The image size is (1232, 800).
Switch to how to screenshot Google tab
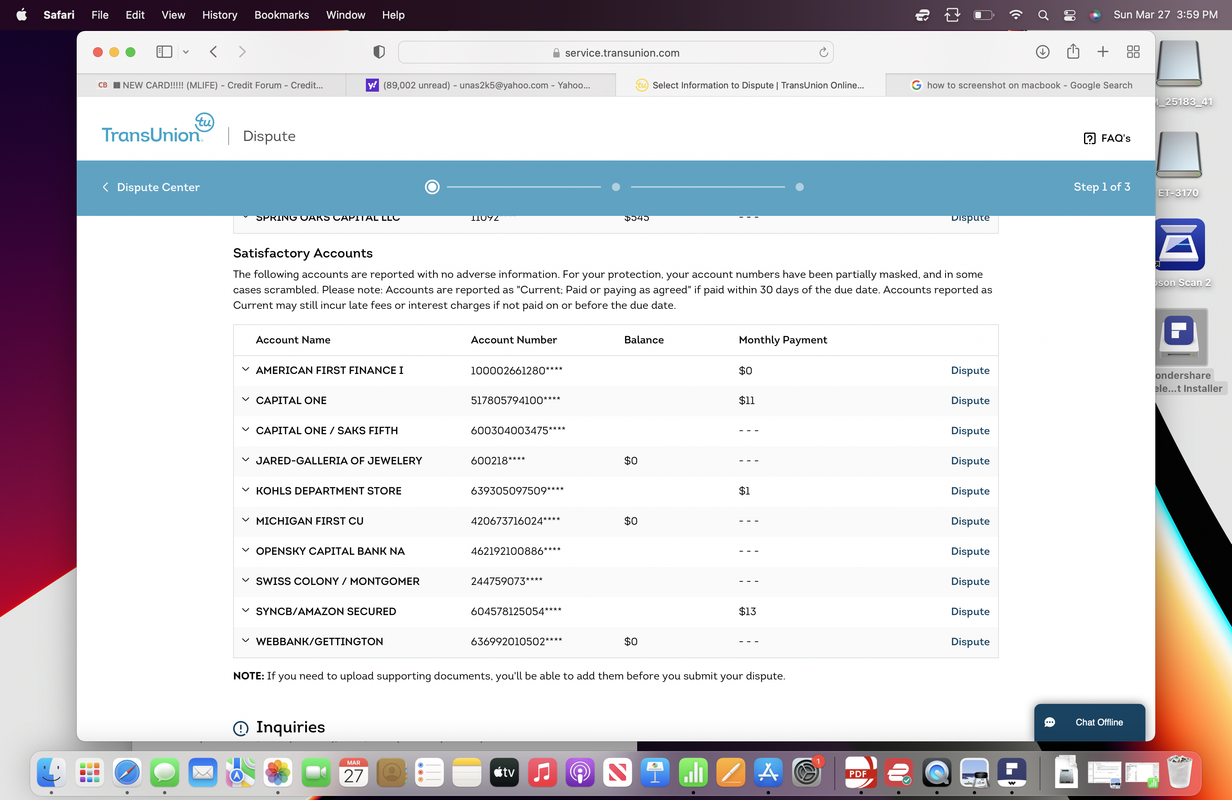pyautogui.click(x=1020, y=85)
